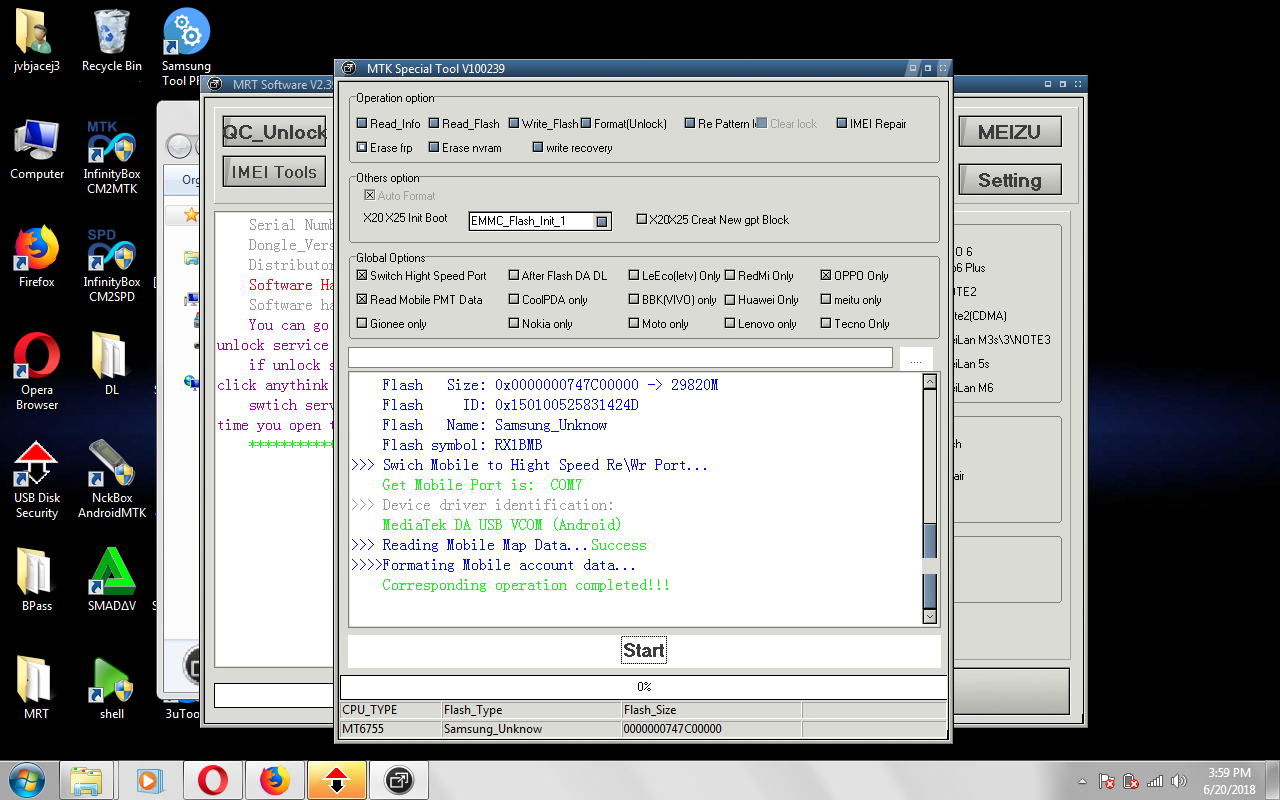
Task: Open the Recycle Bin desktop icon
Action: (112, 40)
